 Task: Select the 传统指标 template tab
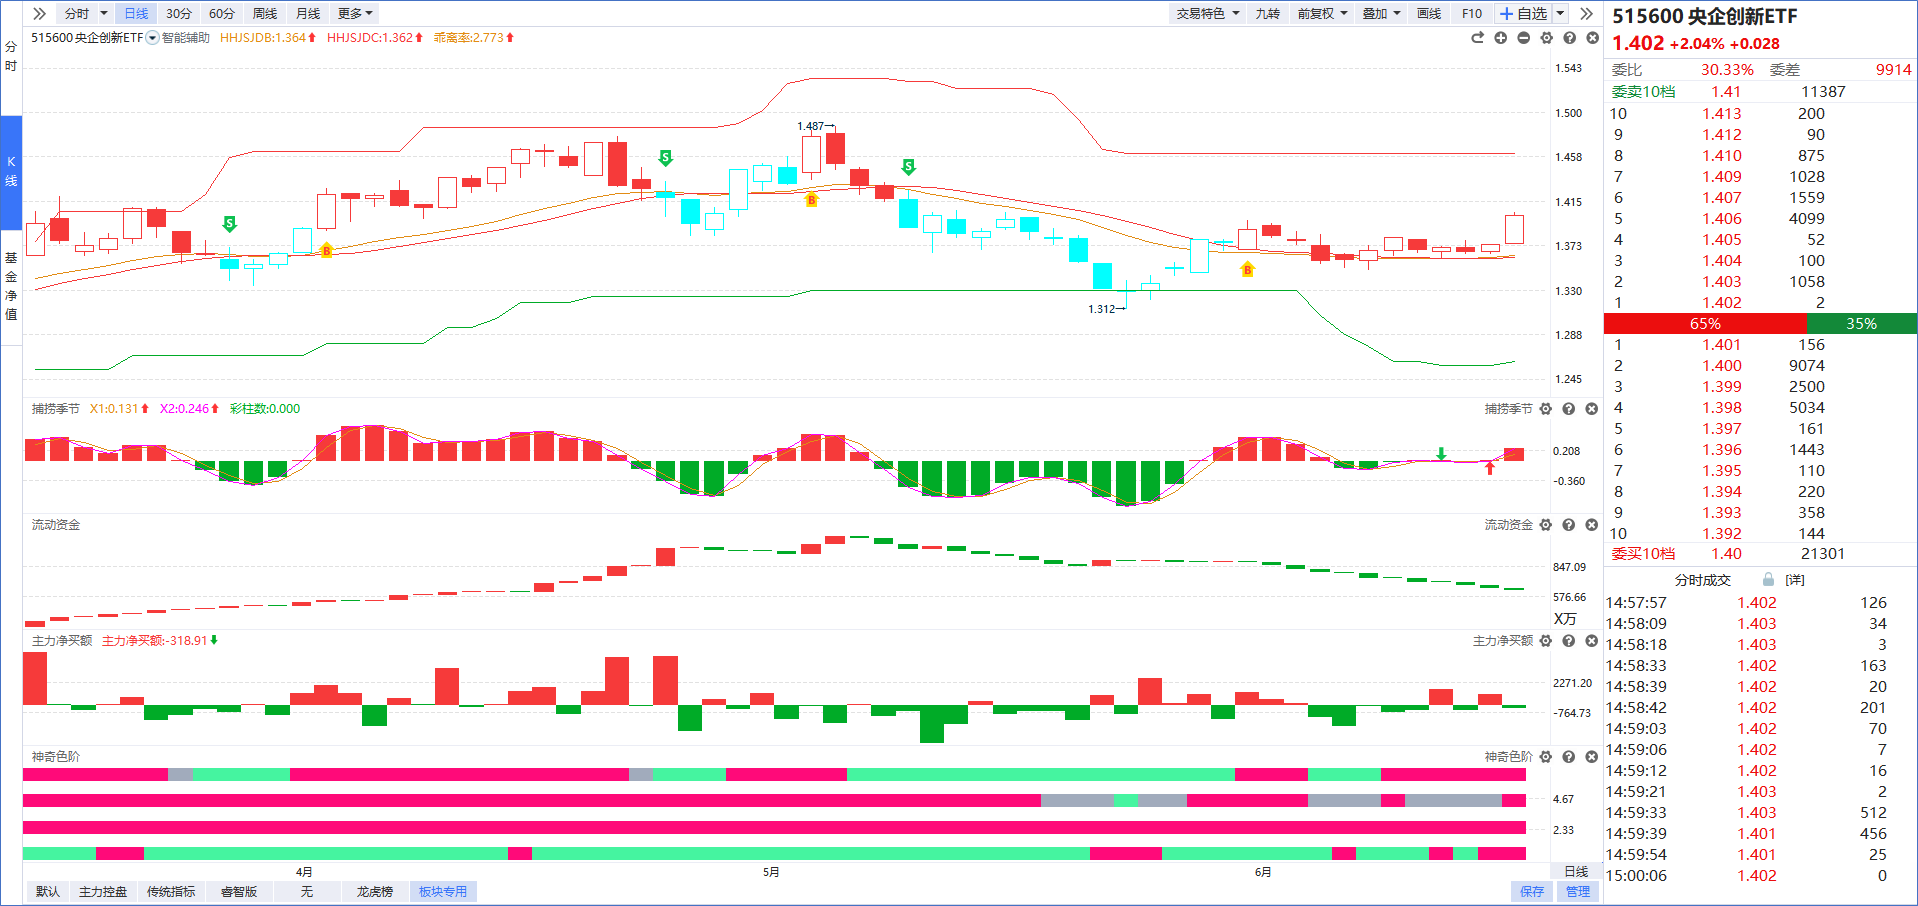pyautogui.click(x=171, y=891)
